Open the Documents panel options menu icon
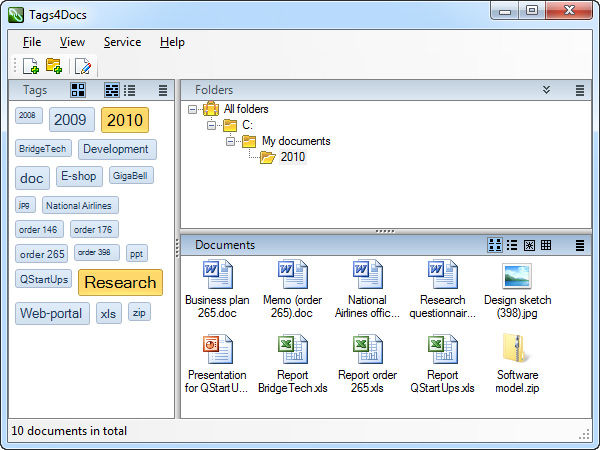 [x=580, y=245]
